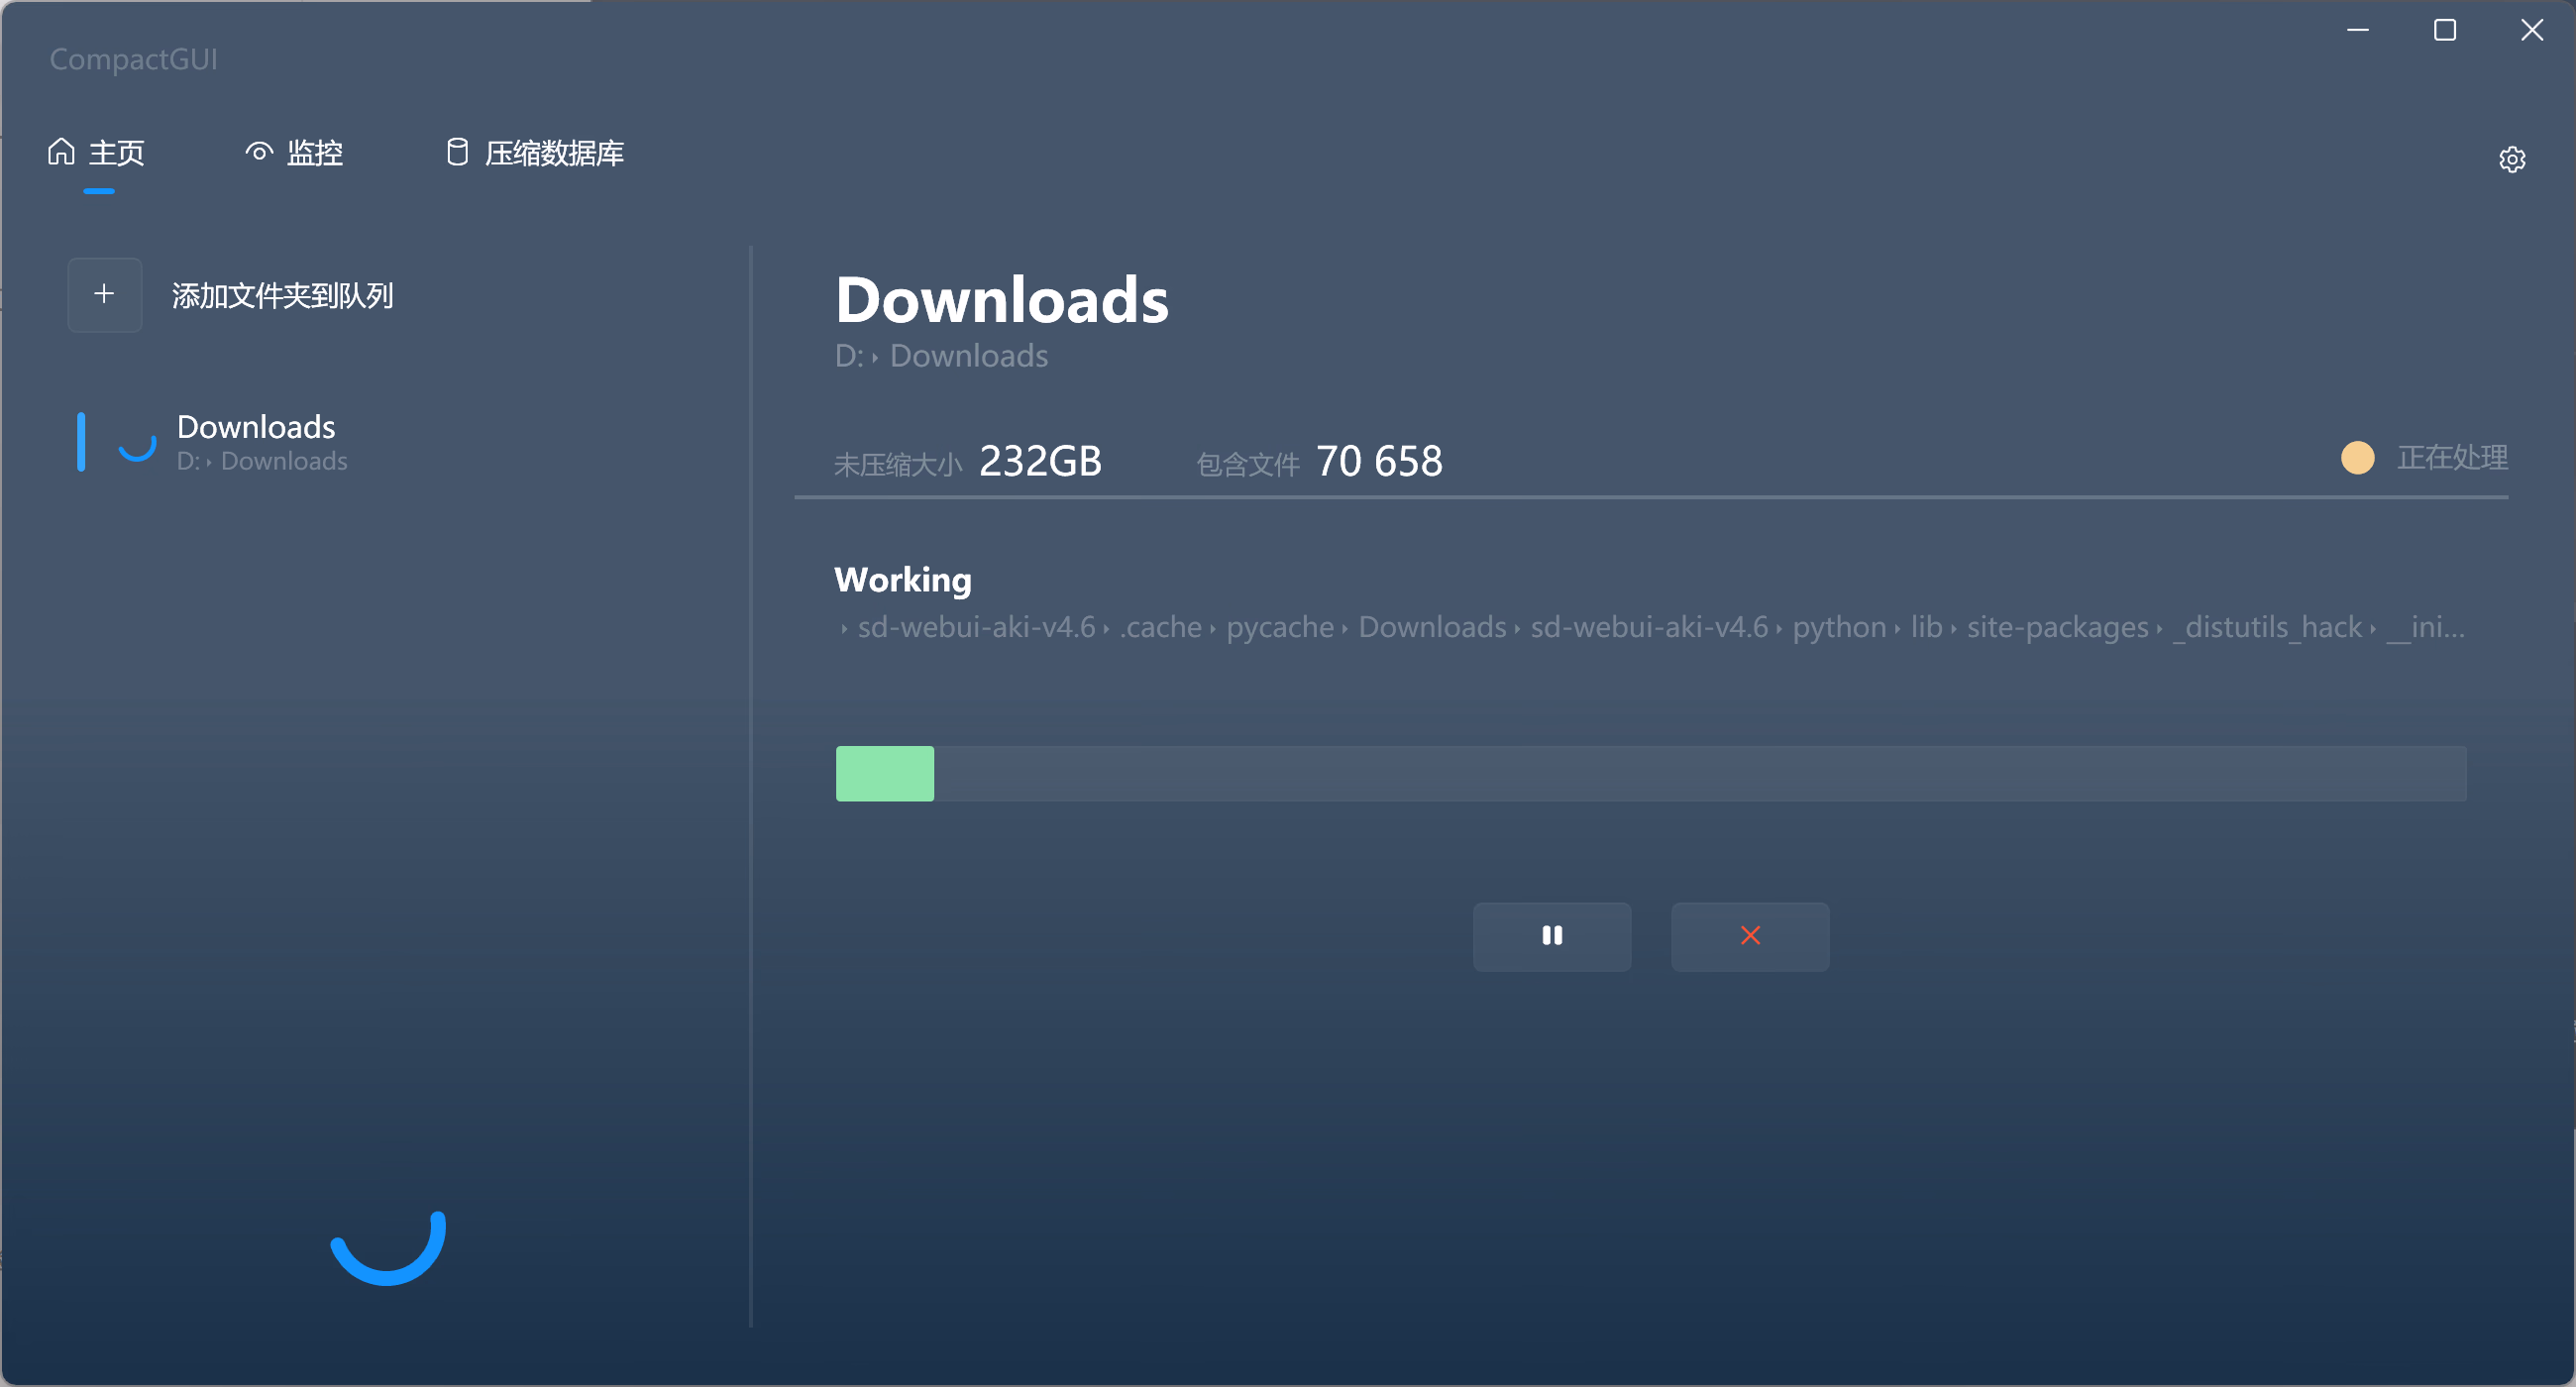Click the database icon beside 压缩数据库

coord(457,152)
